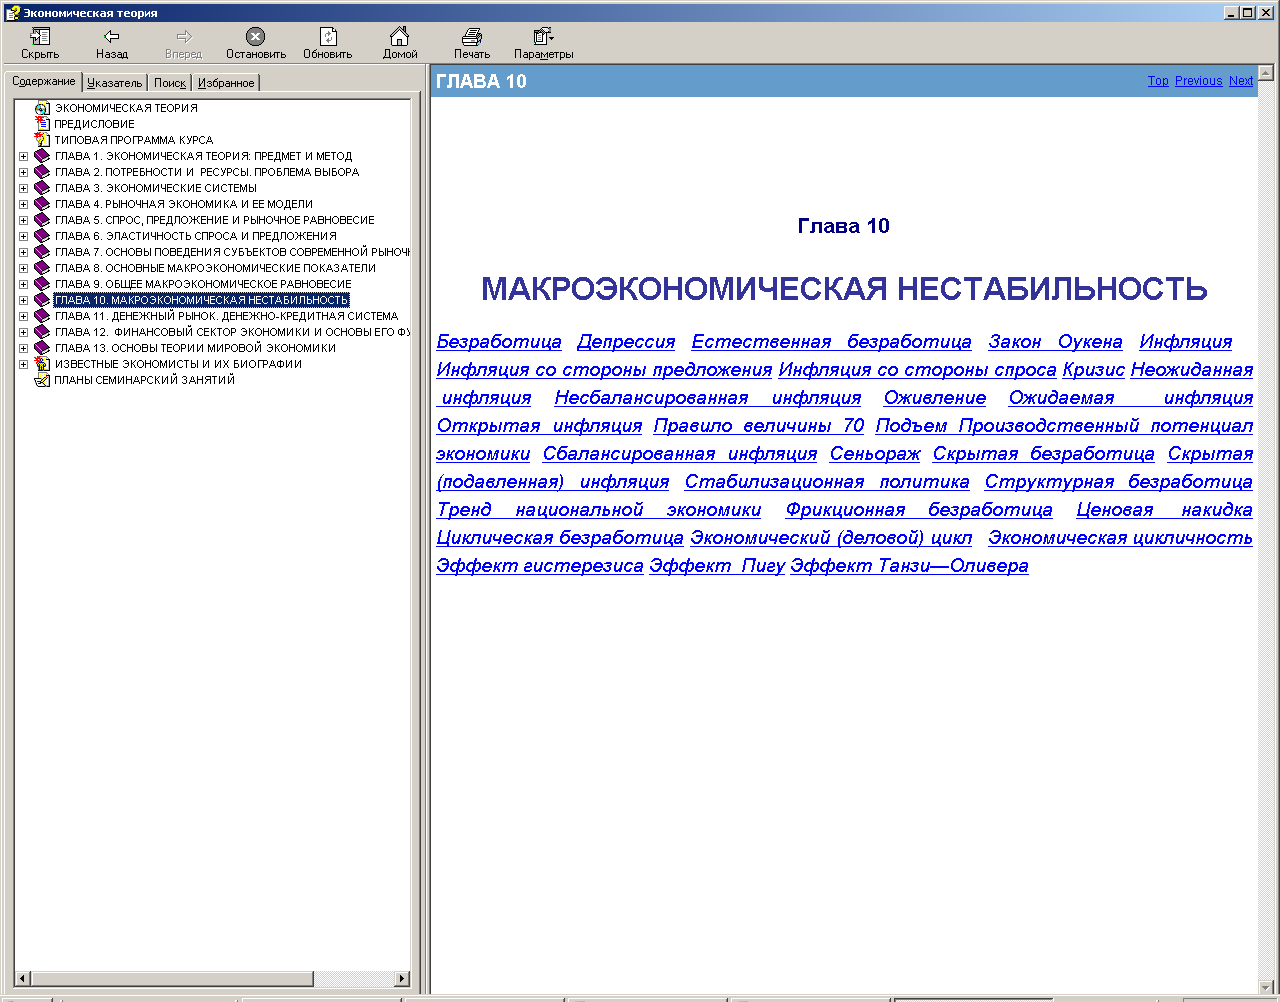Select ГЛАВА 13. ОСНОВЫ ТЕОРИИ МИРОВОЙ ЭКОНОМИКИ

195,348
